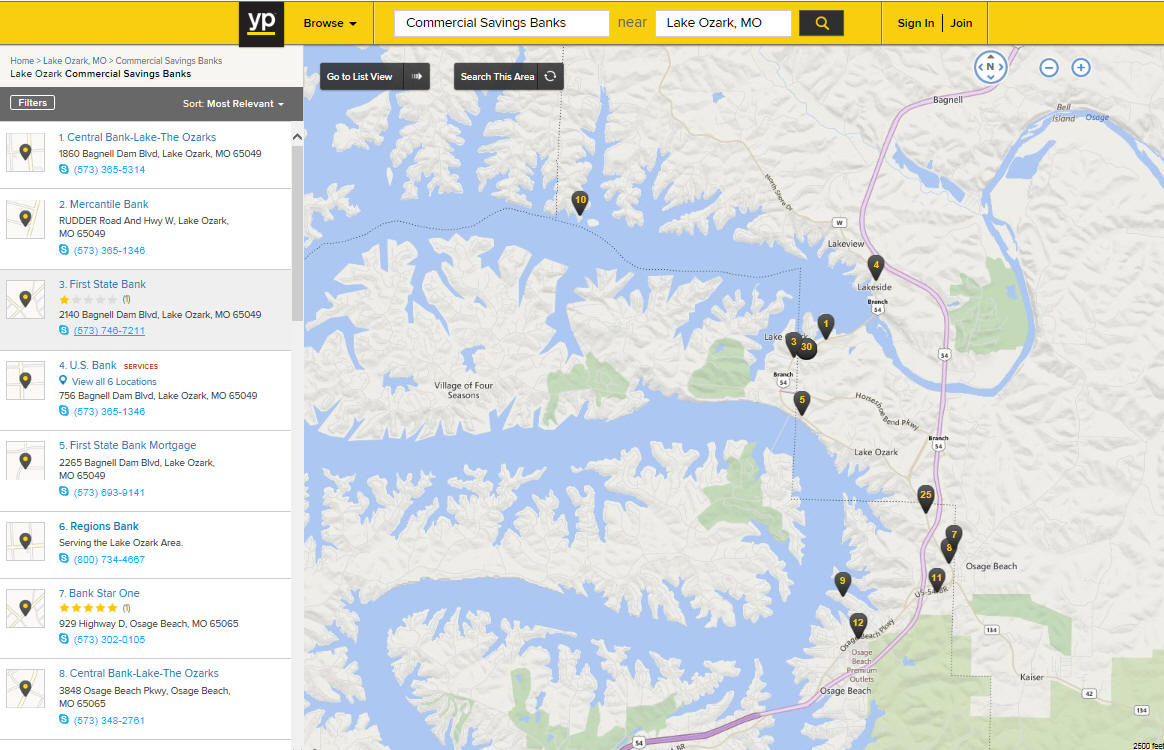Open Lake Ozark, MO breadcrumb link
Image resolution: width=1164 pixels, height=750 pixels.
(74, 61)
